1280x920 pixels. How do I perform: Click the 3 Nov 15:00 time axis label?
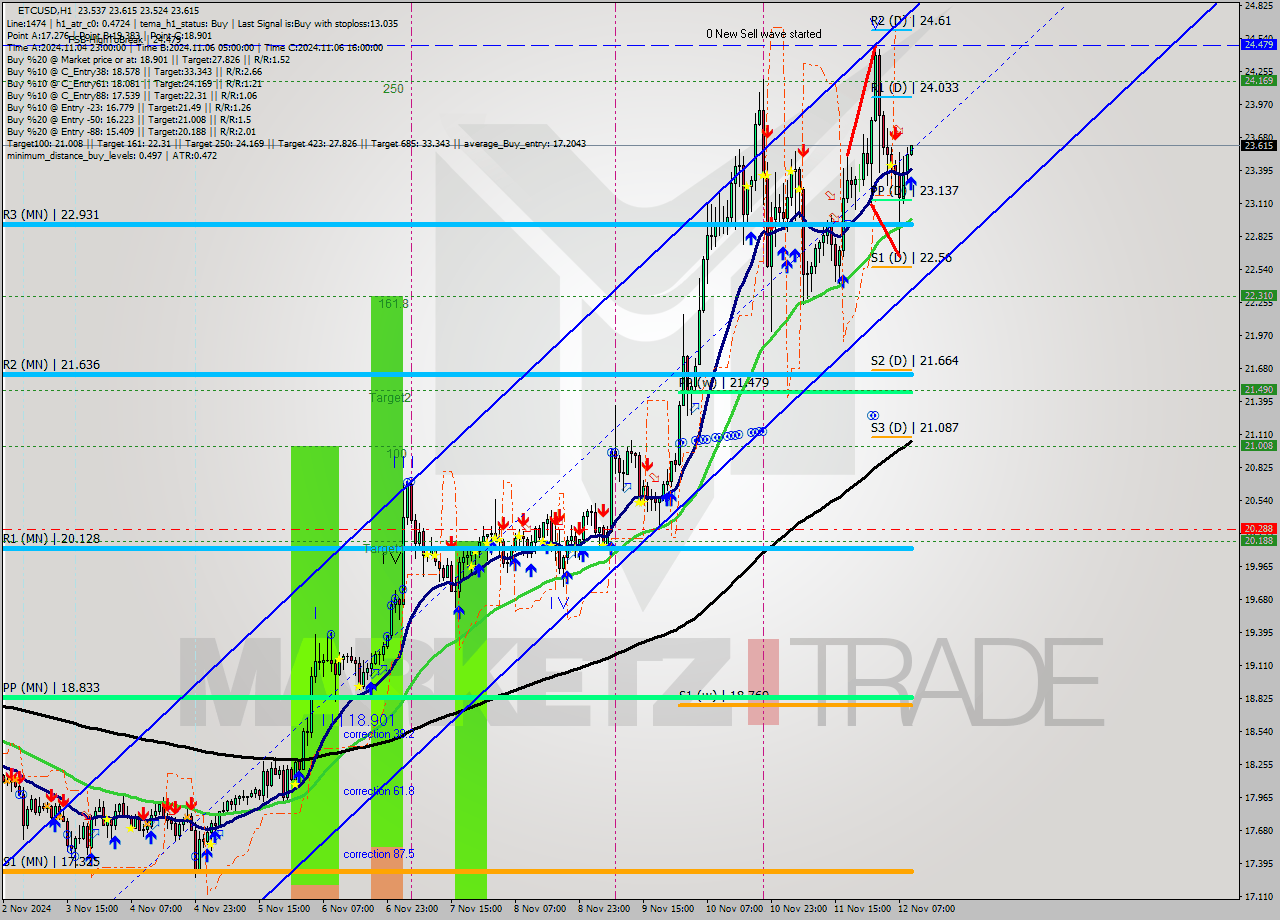tap(90, 909)
